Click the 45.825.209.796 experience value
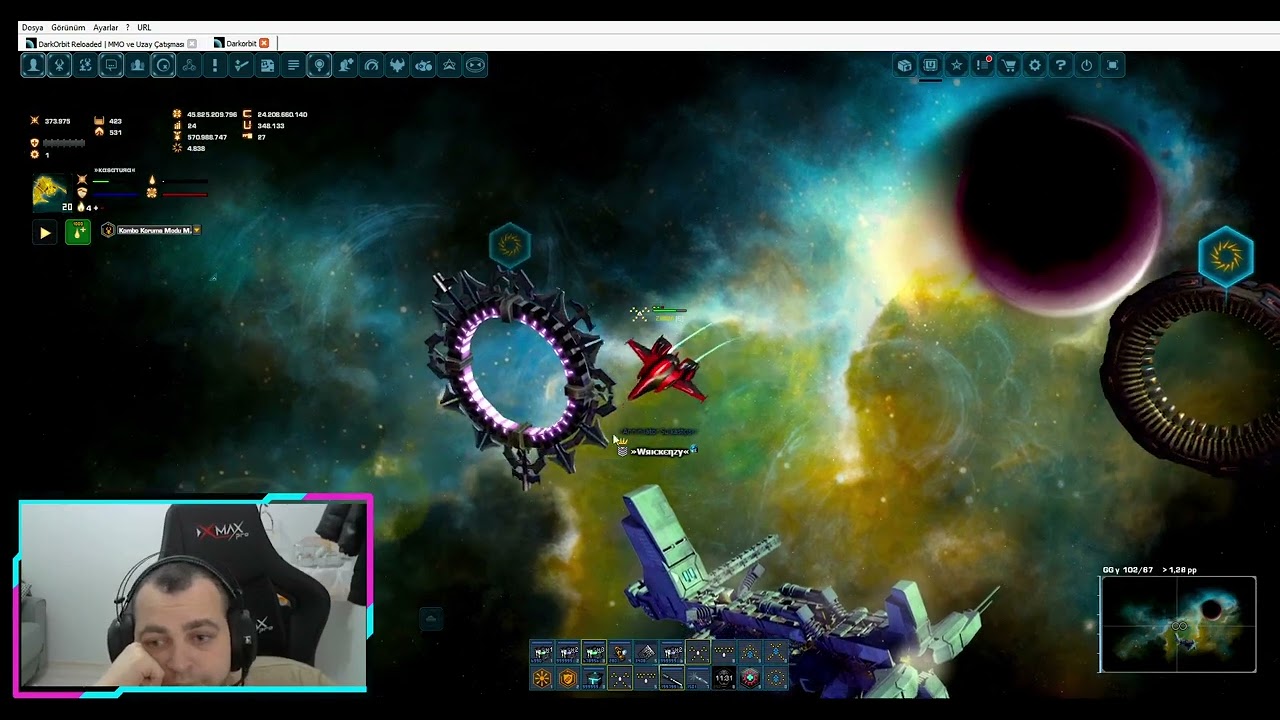The image size is (1280, 720). point(212,114)
